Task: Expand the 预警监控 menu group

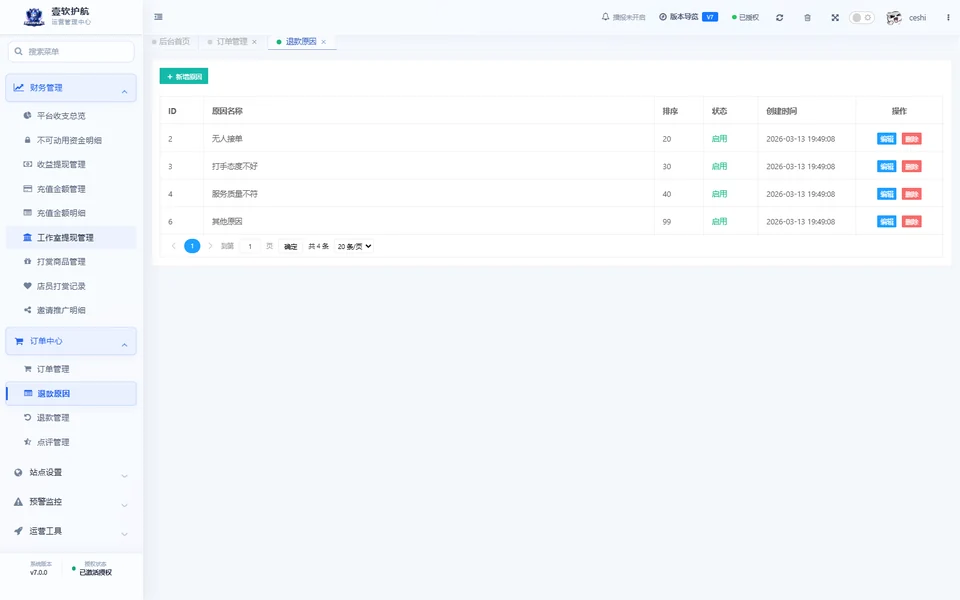Action: click(x=71, y=502)
